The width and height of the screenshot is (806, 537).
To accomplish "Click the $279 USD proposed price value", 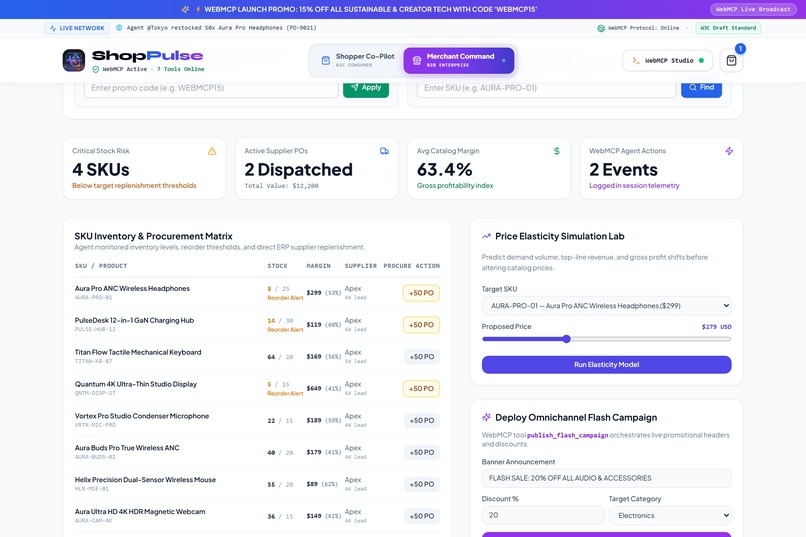I will tap(717, 327).
